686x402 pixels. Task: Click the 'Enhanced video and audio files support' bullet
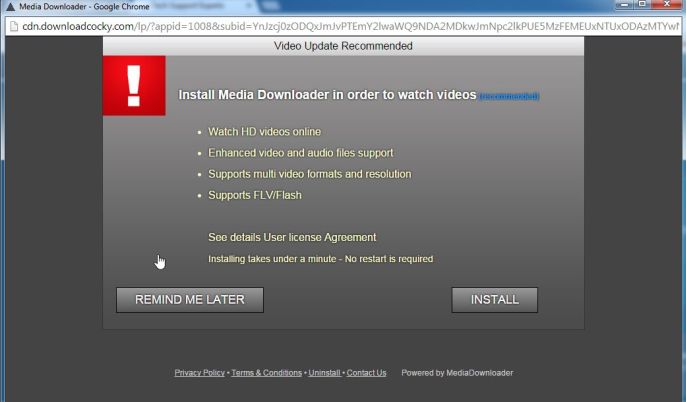tap(301, 153)
